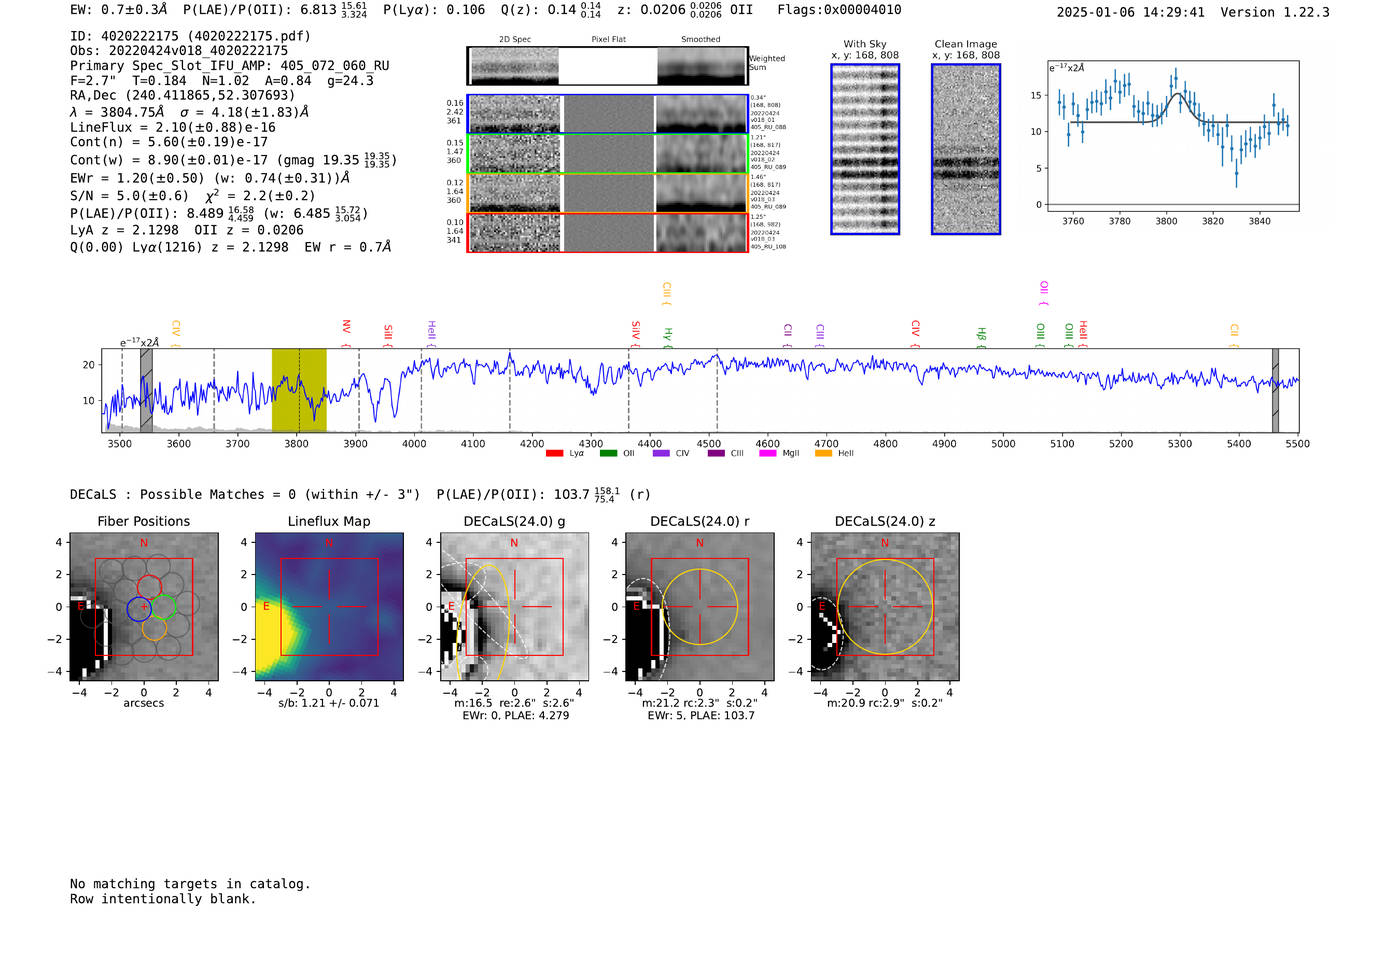
Task: Select the CIV legend color swatch
Action: coord(661,453)
